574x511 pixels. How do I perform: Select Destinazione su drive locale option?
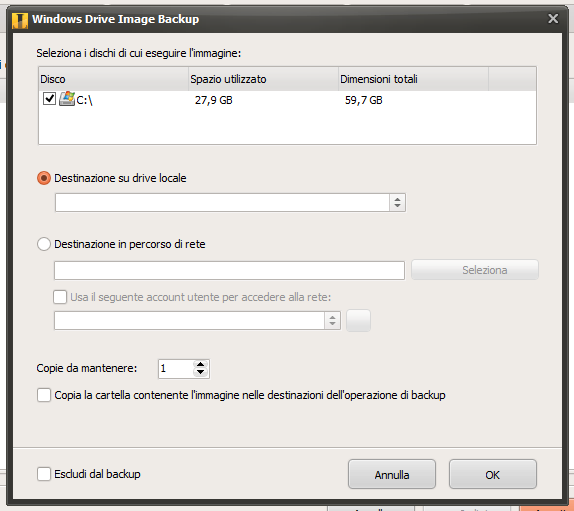(44, 178)
